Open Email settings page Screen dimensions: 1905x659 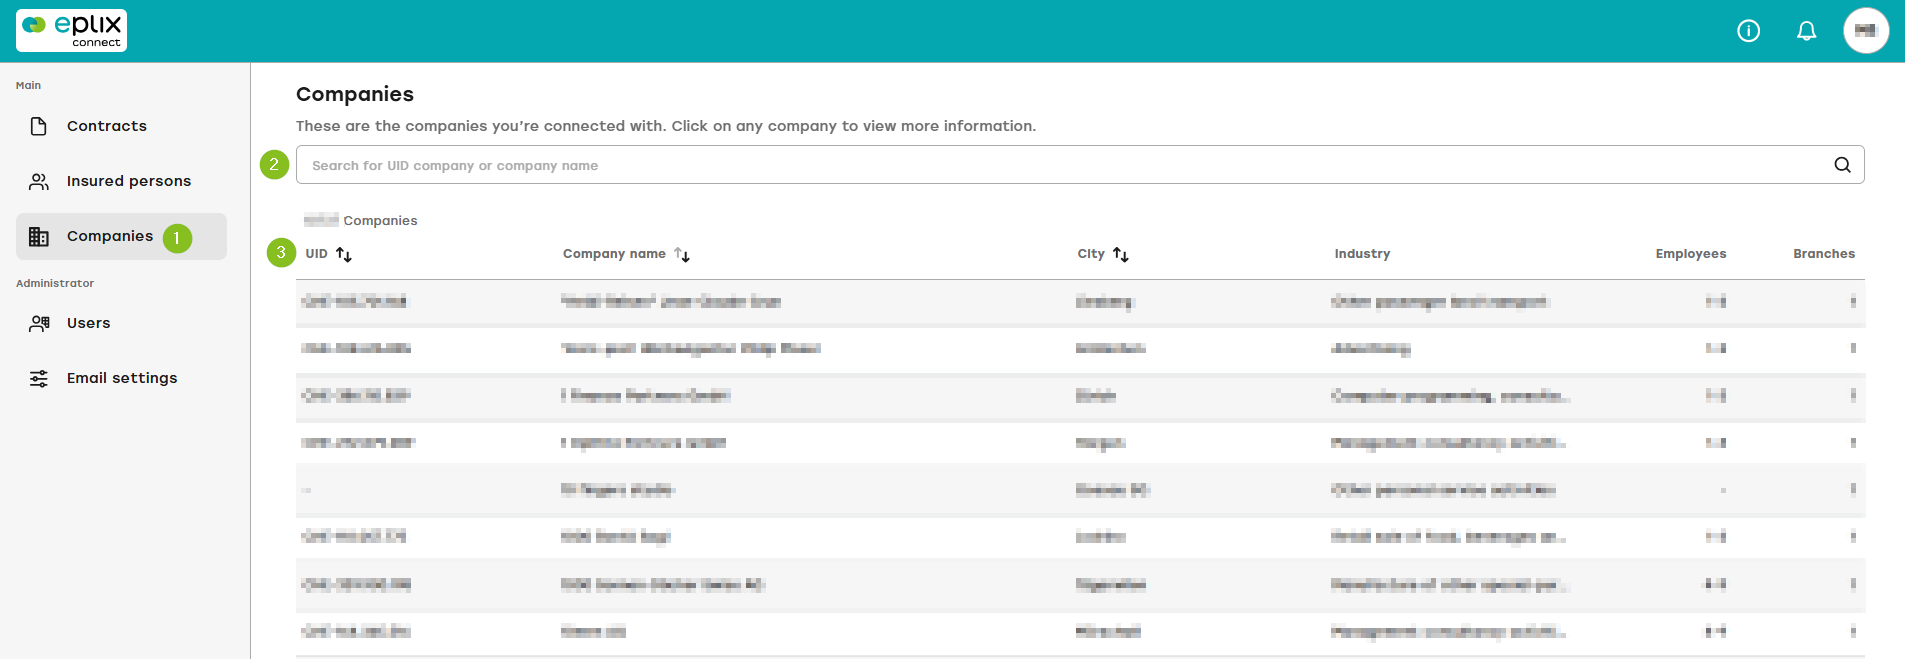122,378
